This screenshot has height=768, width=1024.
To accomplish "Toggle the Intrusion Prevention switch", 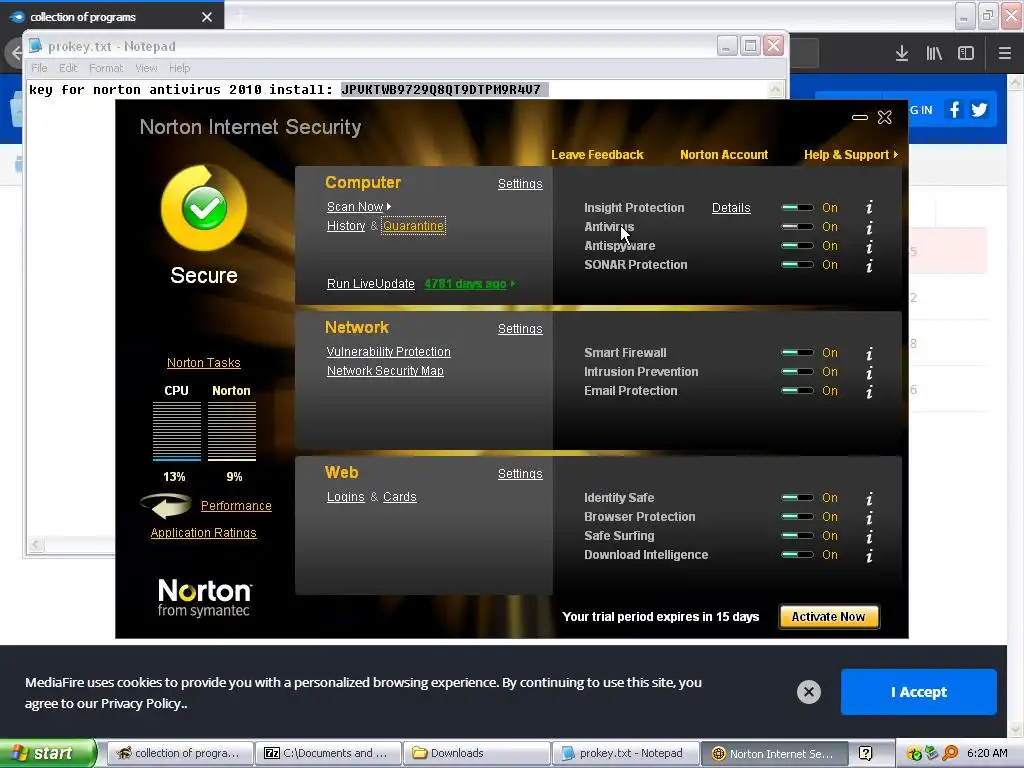I will (x=797, y=372).
